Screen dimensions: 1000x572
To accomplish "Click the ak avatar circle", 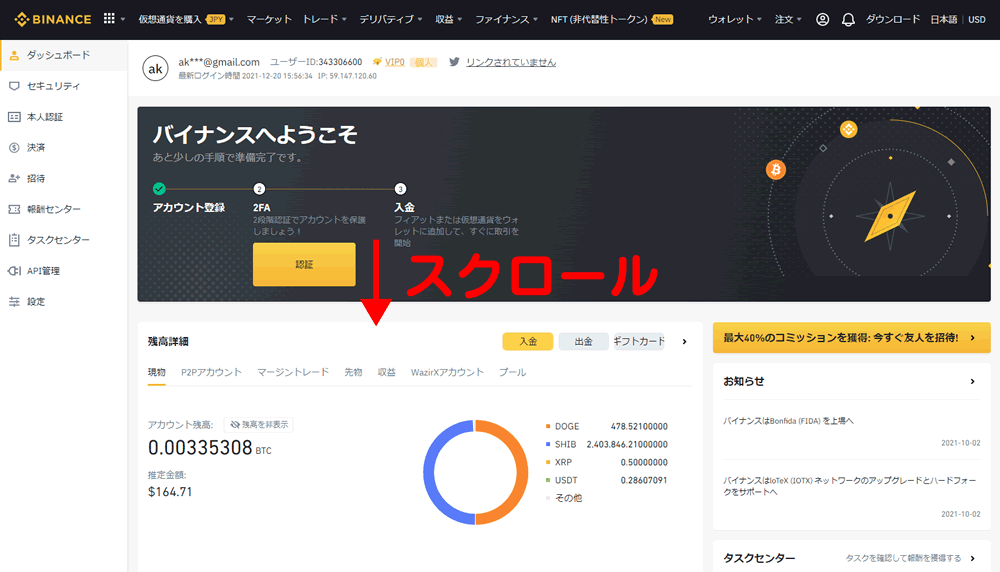I will (156, 68).
